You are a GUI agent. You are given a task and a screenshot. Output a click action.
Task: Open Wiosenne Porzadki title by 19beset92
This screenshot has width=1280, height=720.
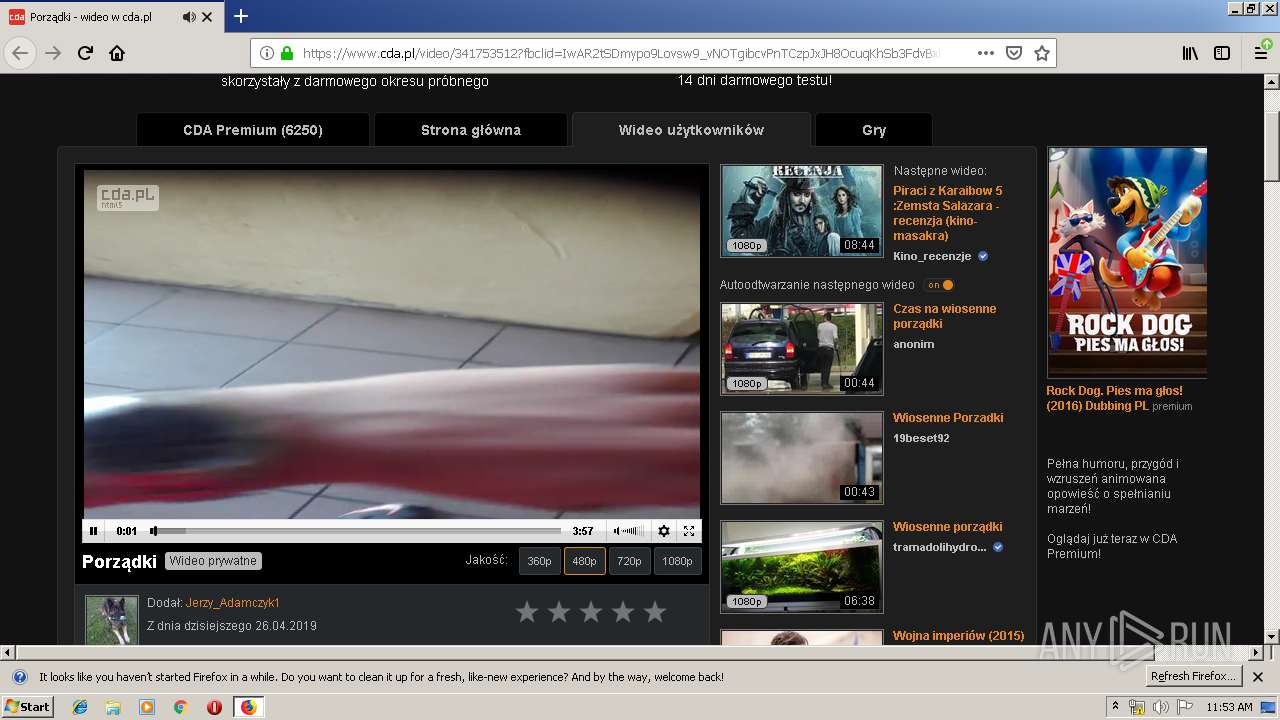[x=948, y=418]
